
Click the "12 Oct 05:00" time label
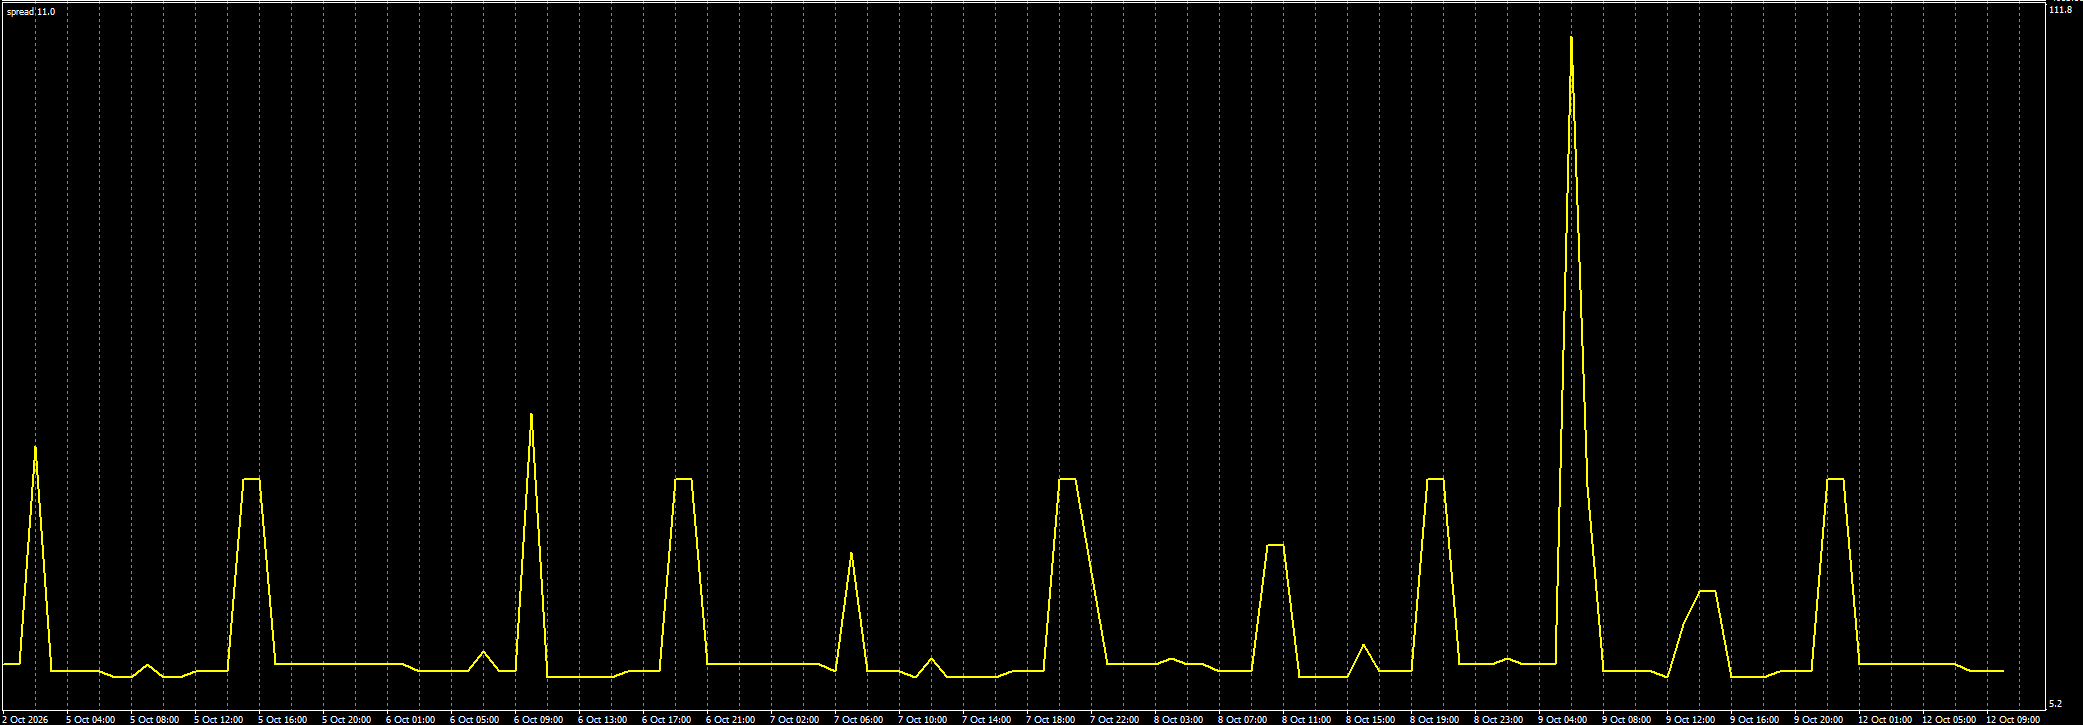pyautogui.click(x=1949, y=719)
